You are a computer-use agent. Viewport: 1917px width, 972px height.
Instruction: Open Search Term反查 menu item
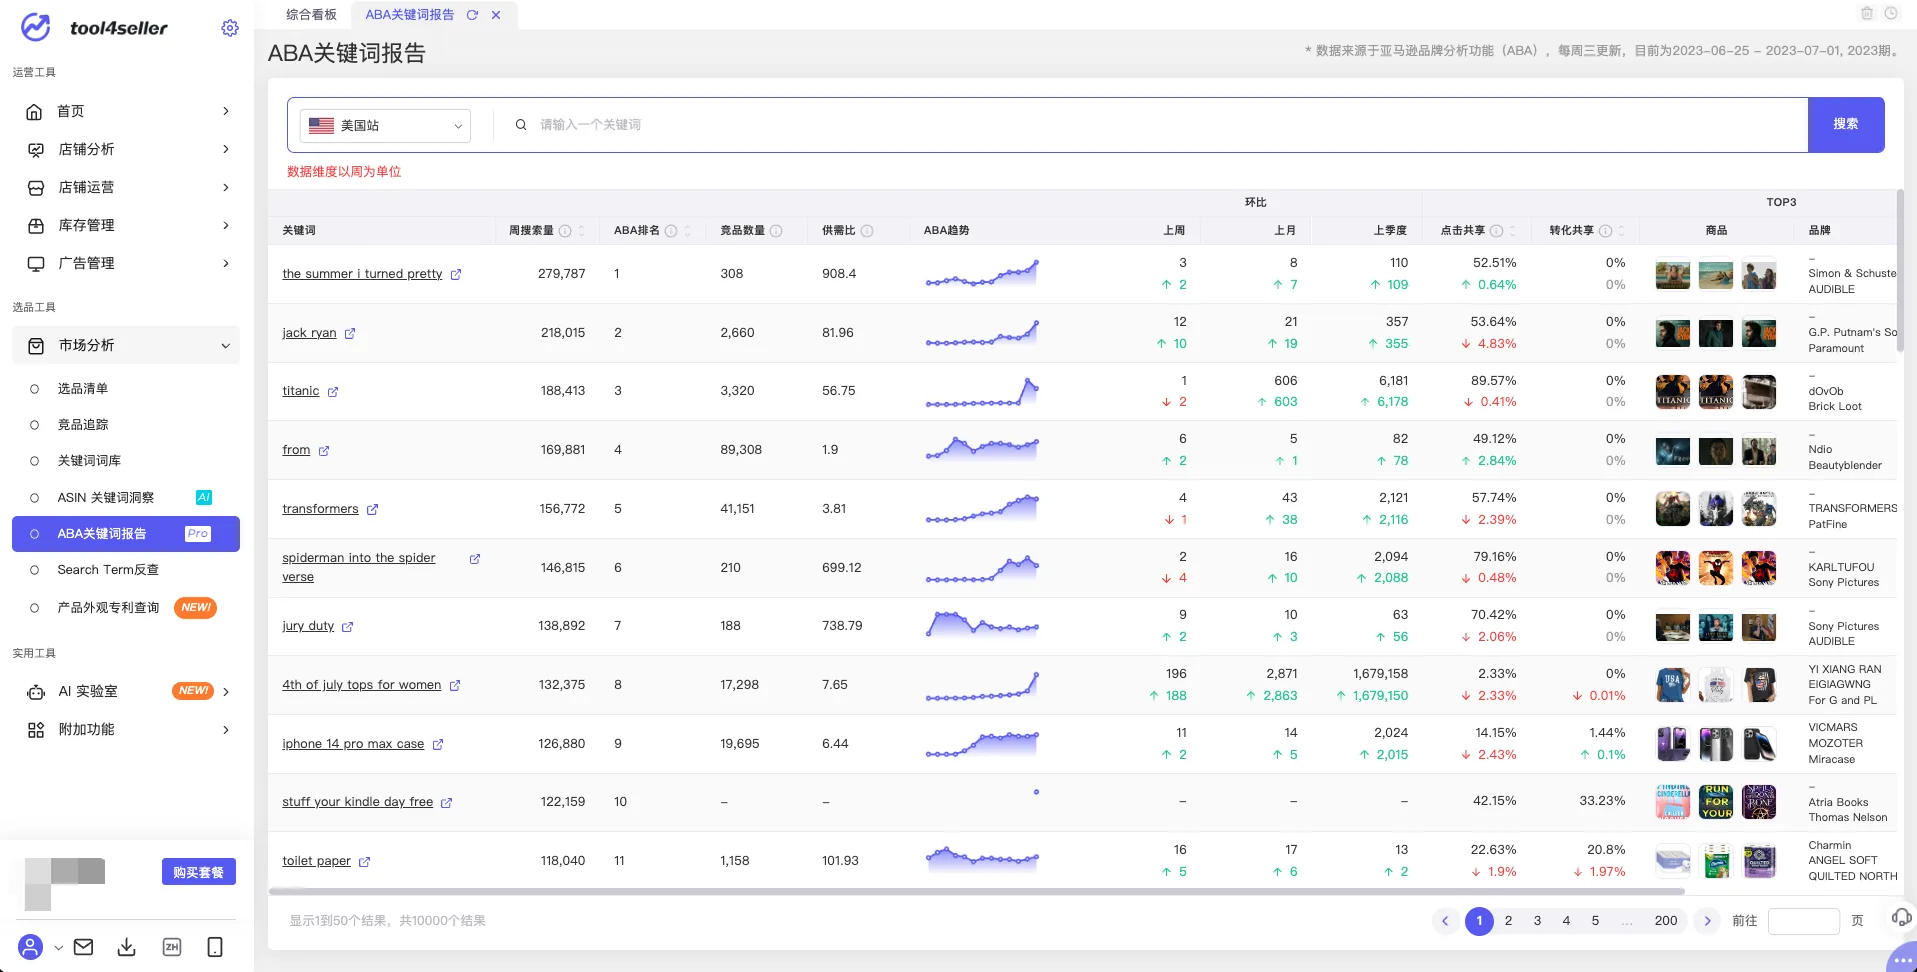(x=108, y=570)
